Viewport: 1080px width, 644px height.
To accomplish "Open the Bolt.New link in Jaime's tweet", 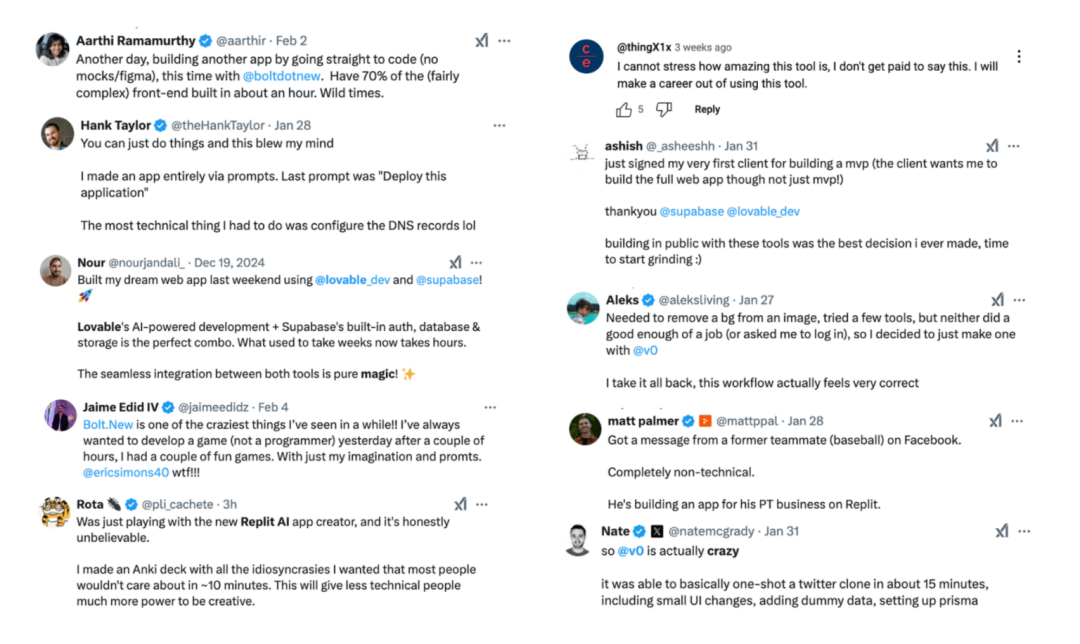I will 107,424.
